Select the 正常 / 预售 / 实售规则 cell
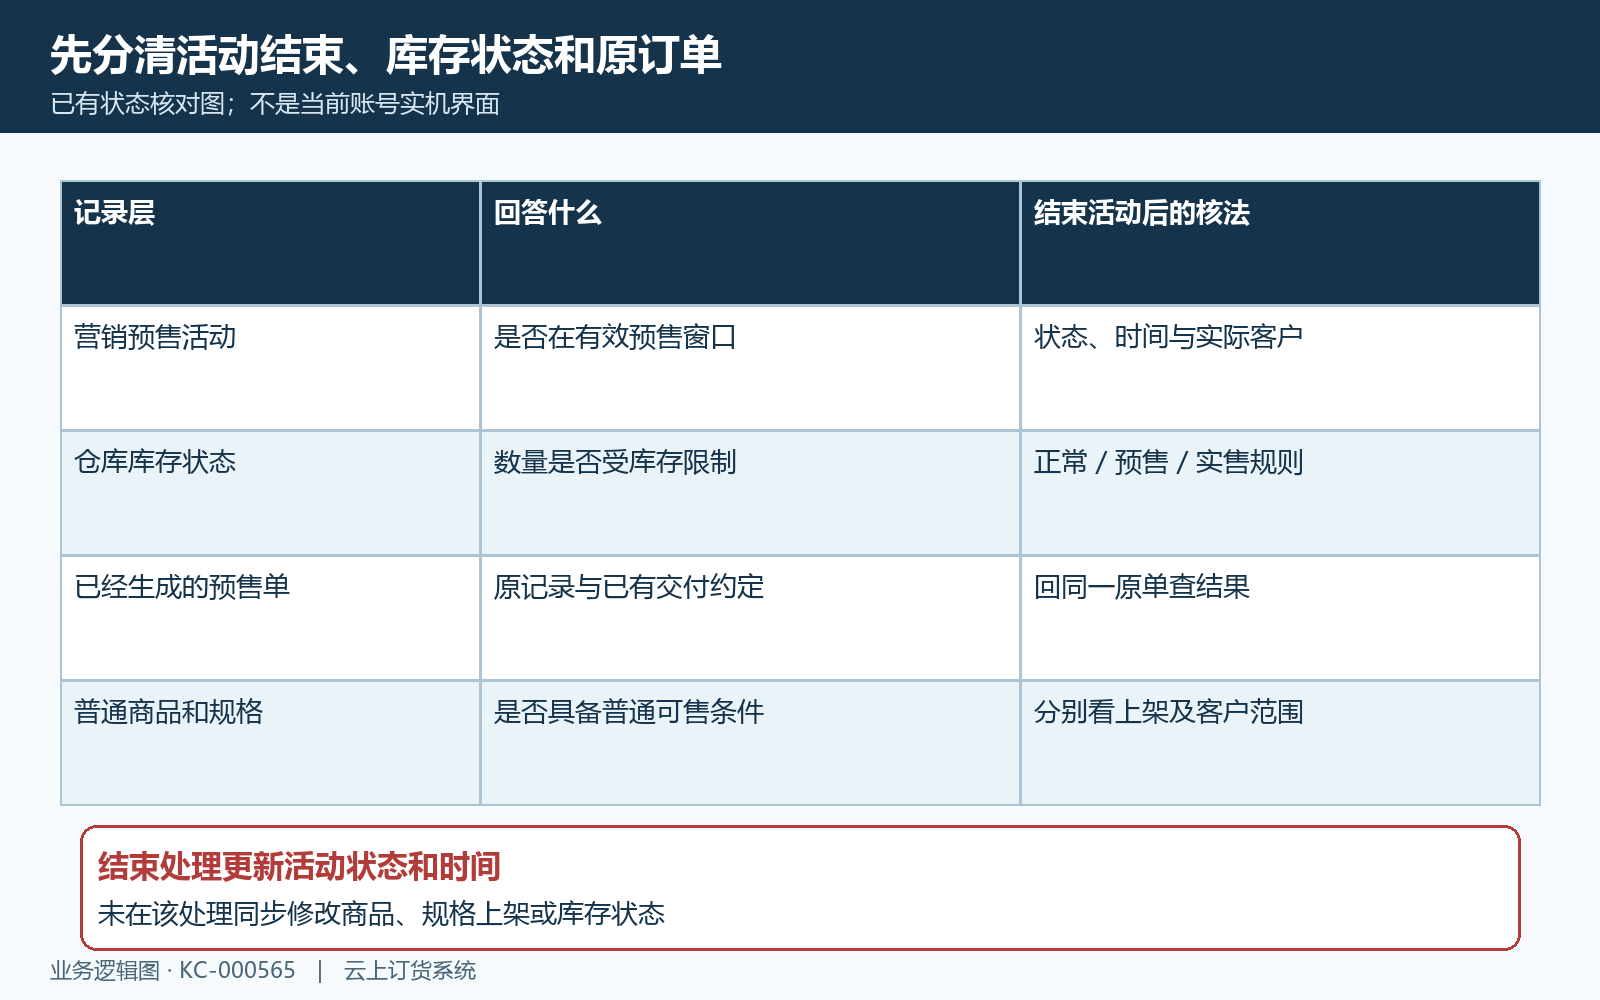 (x=1280, y=493)
